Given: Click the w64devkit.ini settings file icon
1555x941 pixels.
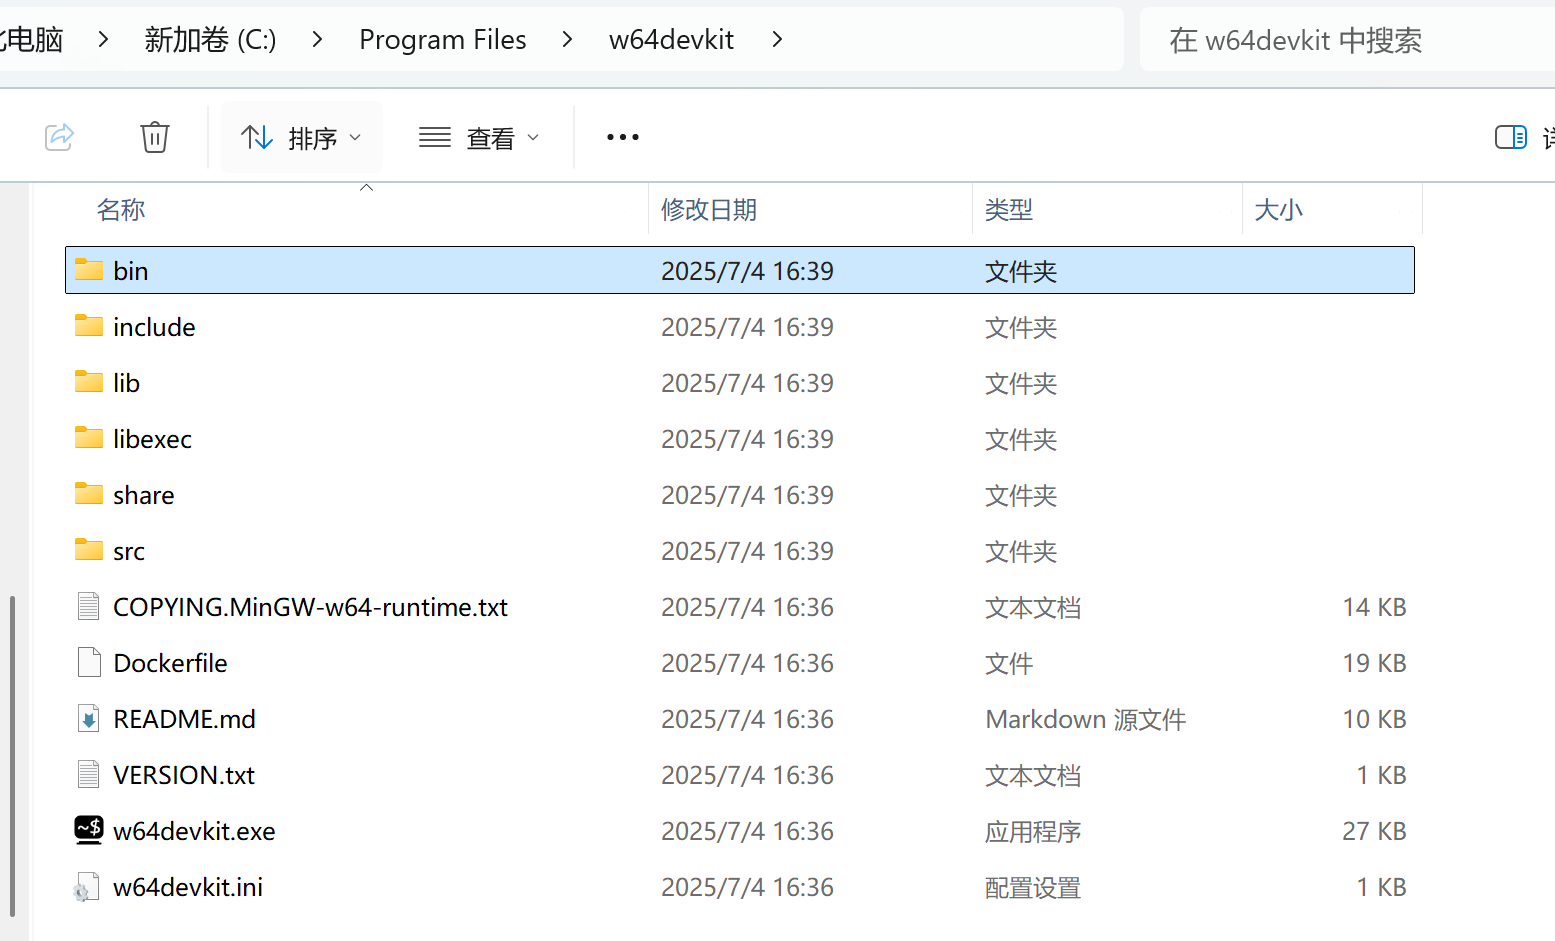Looking at the screenshot, I should [x=87, y=887].
